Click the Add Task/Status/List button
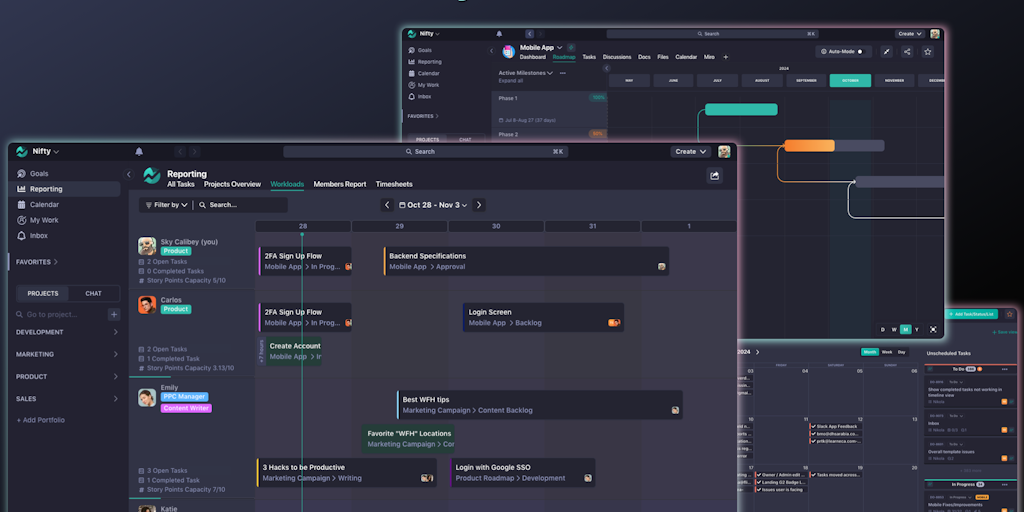 point(971,314)
